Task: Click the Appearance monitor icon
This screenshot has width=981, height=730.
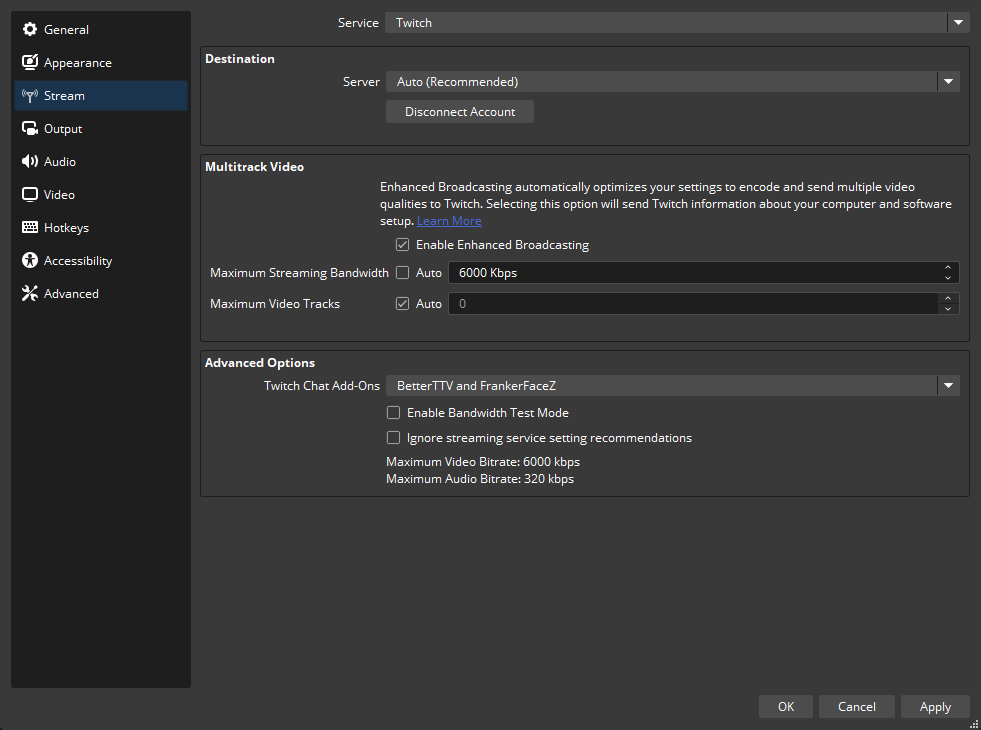Action: (29, 63)
